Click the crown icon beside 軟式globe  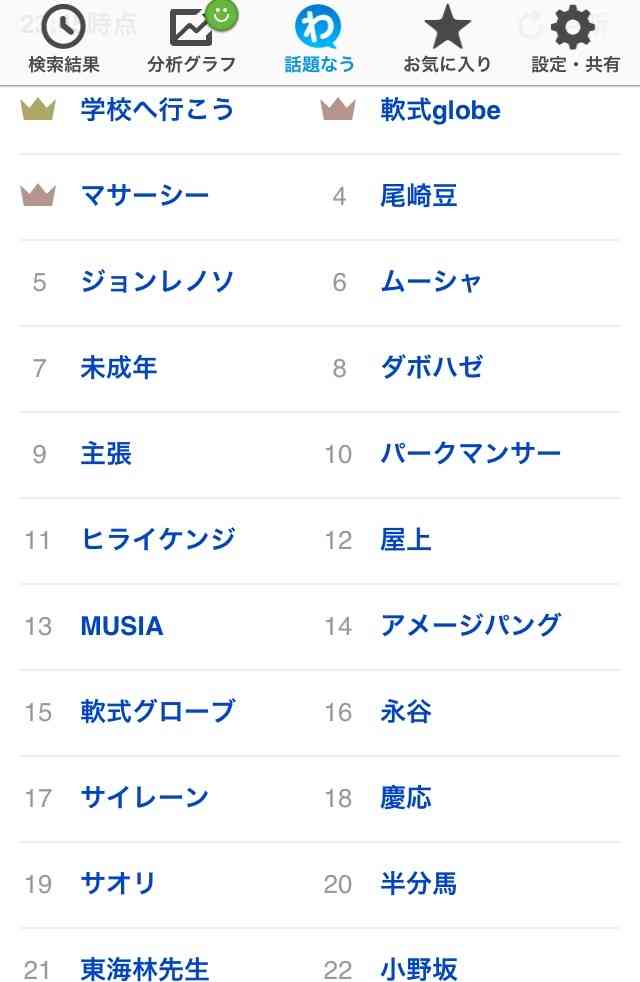[x=339, y=108]
